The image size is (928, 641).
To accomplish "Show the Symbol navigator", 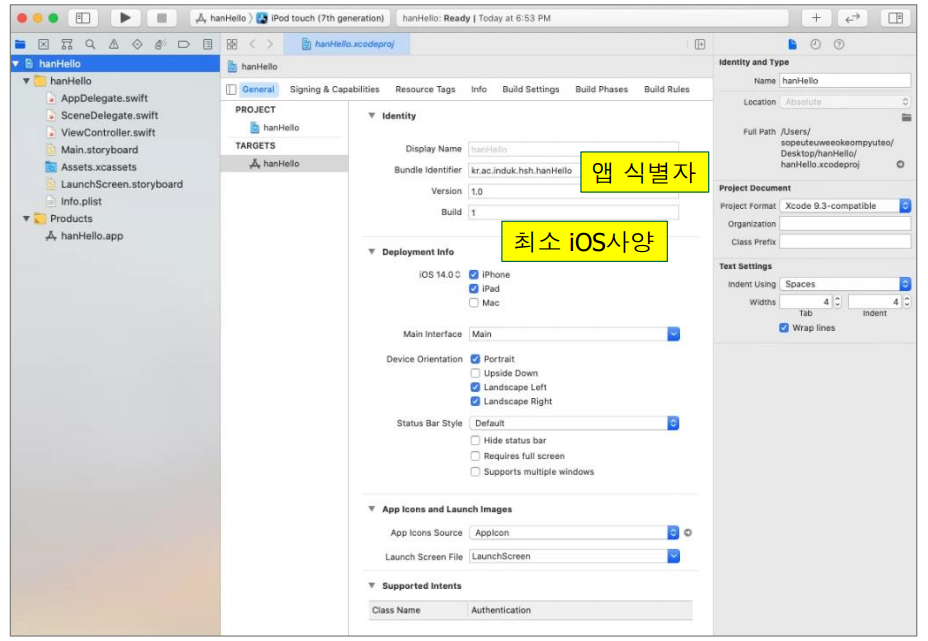I will 67,44.
